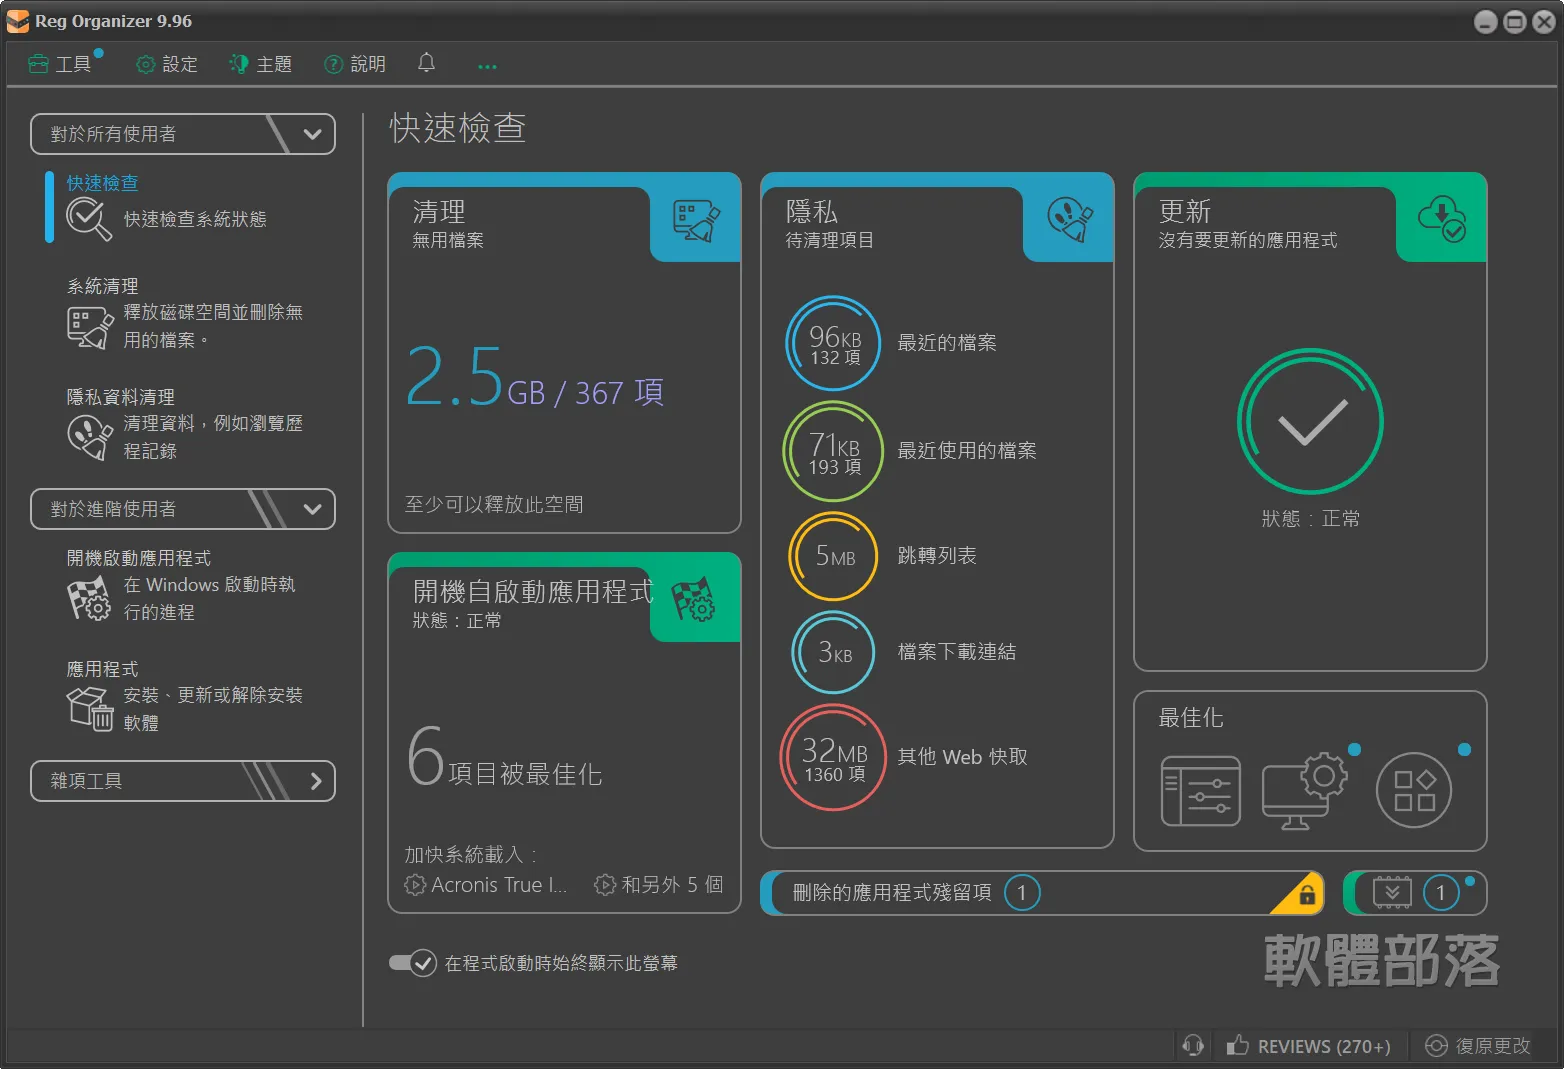
Task: Click the monitor gear icon under 最佳化
Action: coord(1304,790)
